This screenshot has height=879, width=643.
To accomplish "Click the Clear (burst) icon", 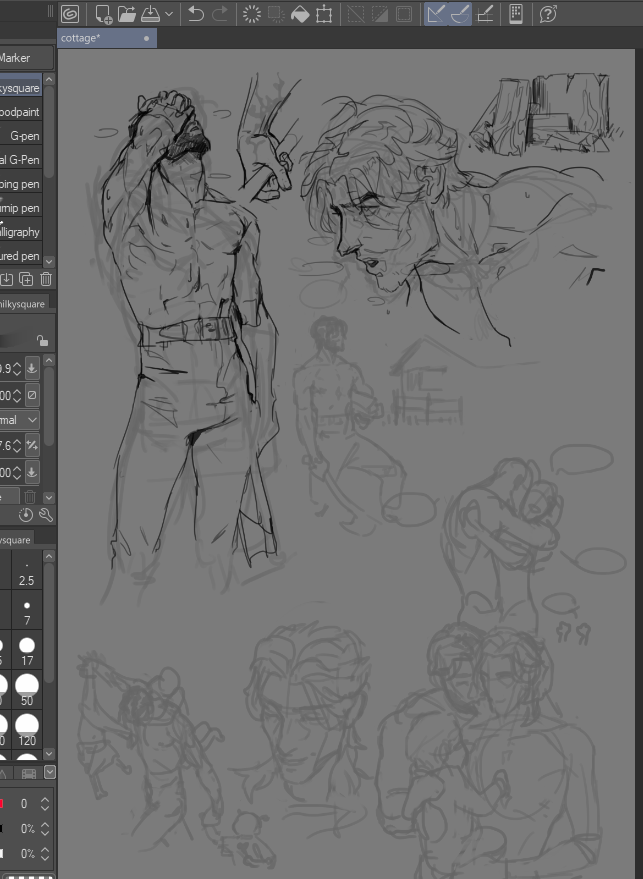I will coord(252,14).
